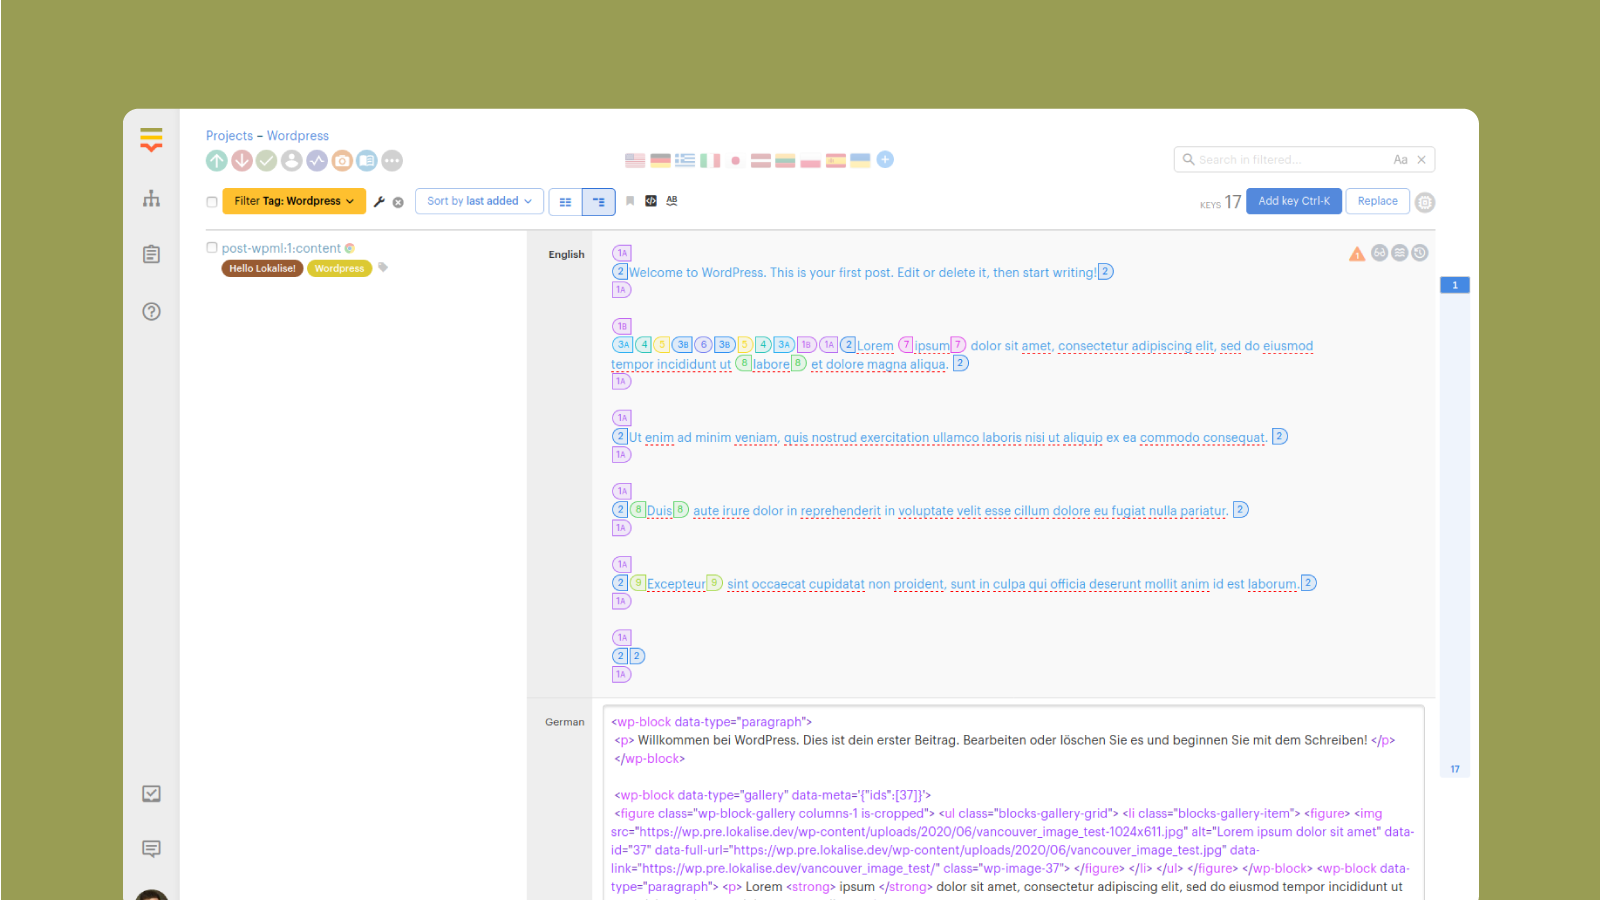This screenshot has width=1600, height=900.
Task: Click the Replace button
Action: coord(1378,201)
